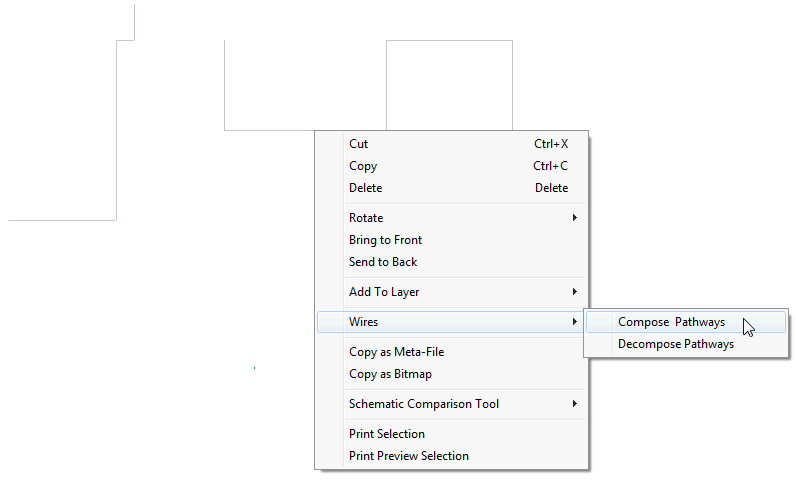Click the square outline on the canvas

(449, 41)
